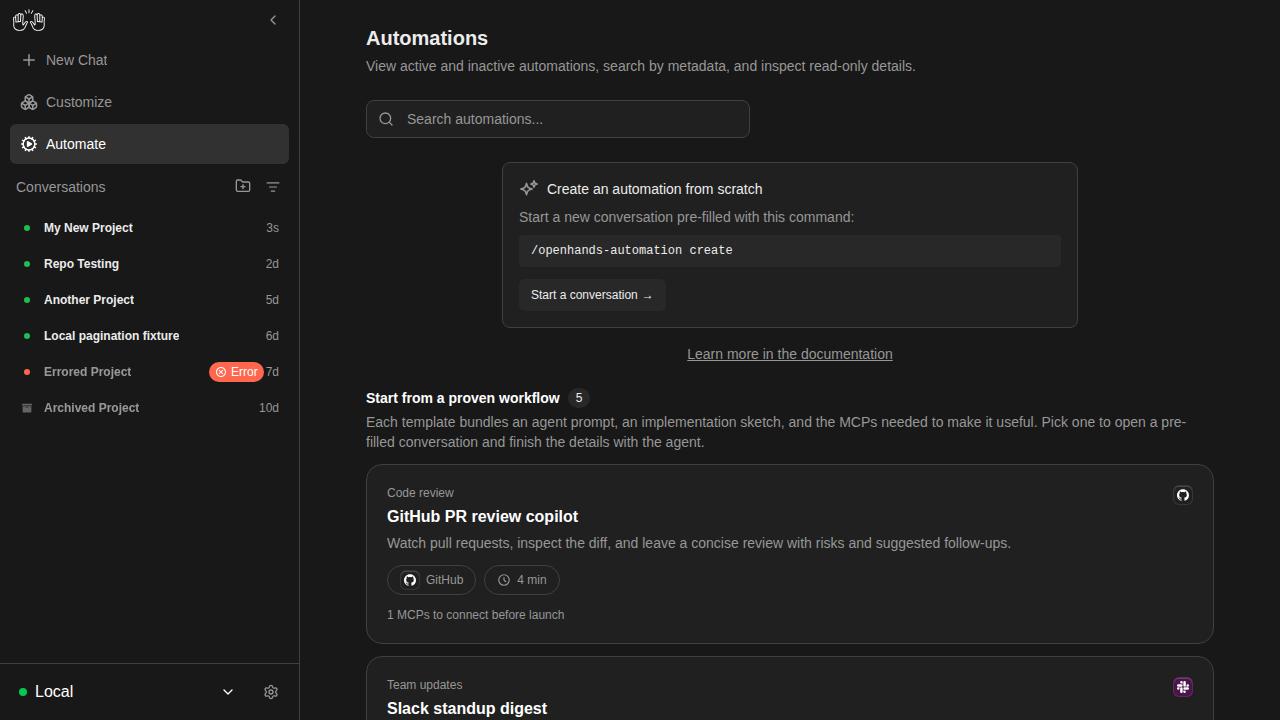Collapse the sidebar with the chevron
This screenshot has height=720, width=1280.
point(273,20)
